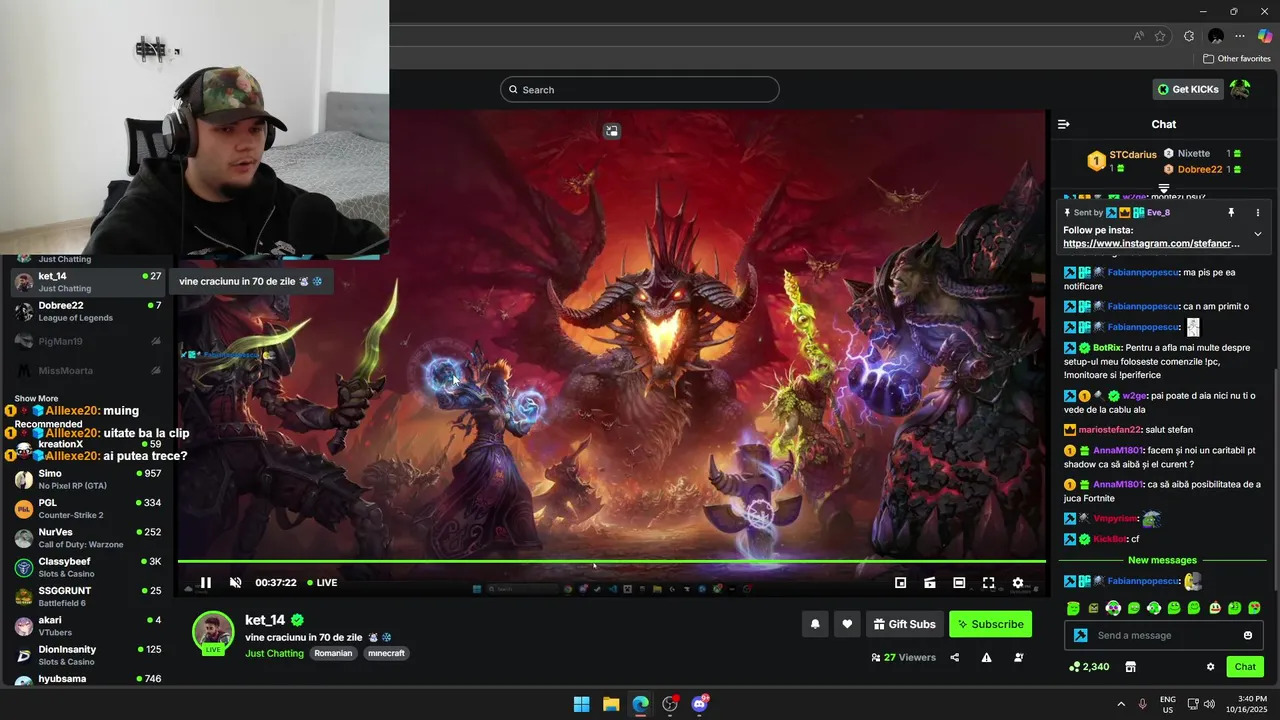
Task: Click the green Subscribe button
Action: [990, 624]
